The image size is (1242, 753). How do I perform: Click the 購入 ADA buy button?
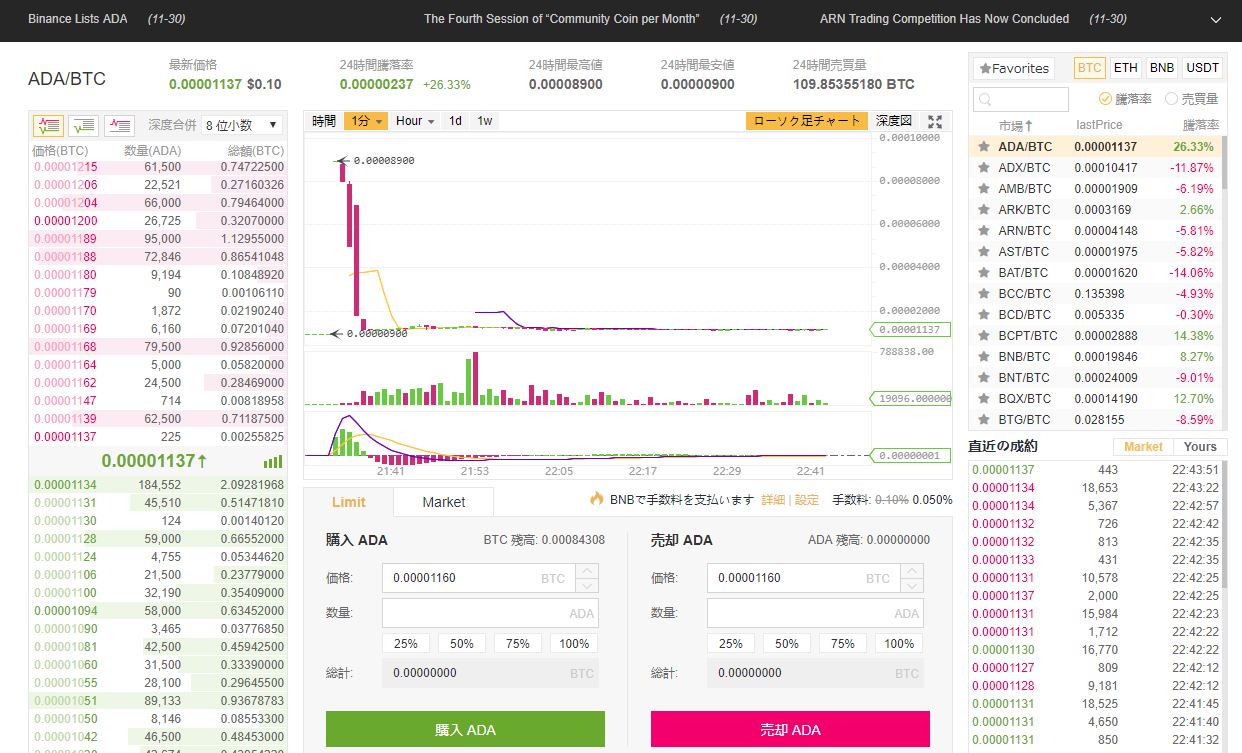(x=465, y=729)
